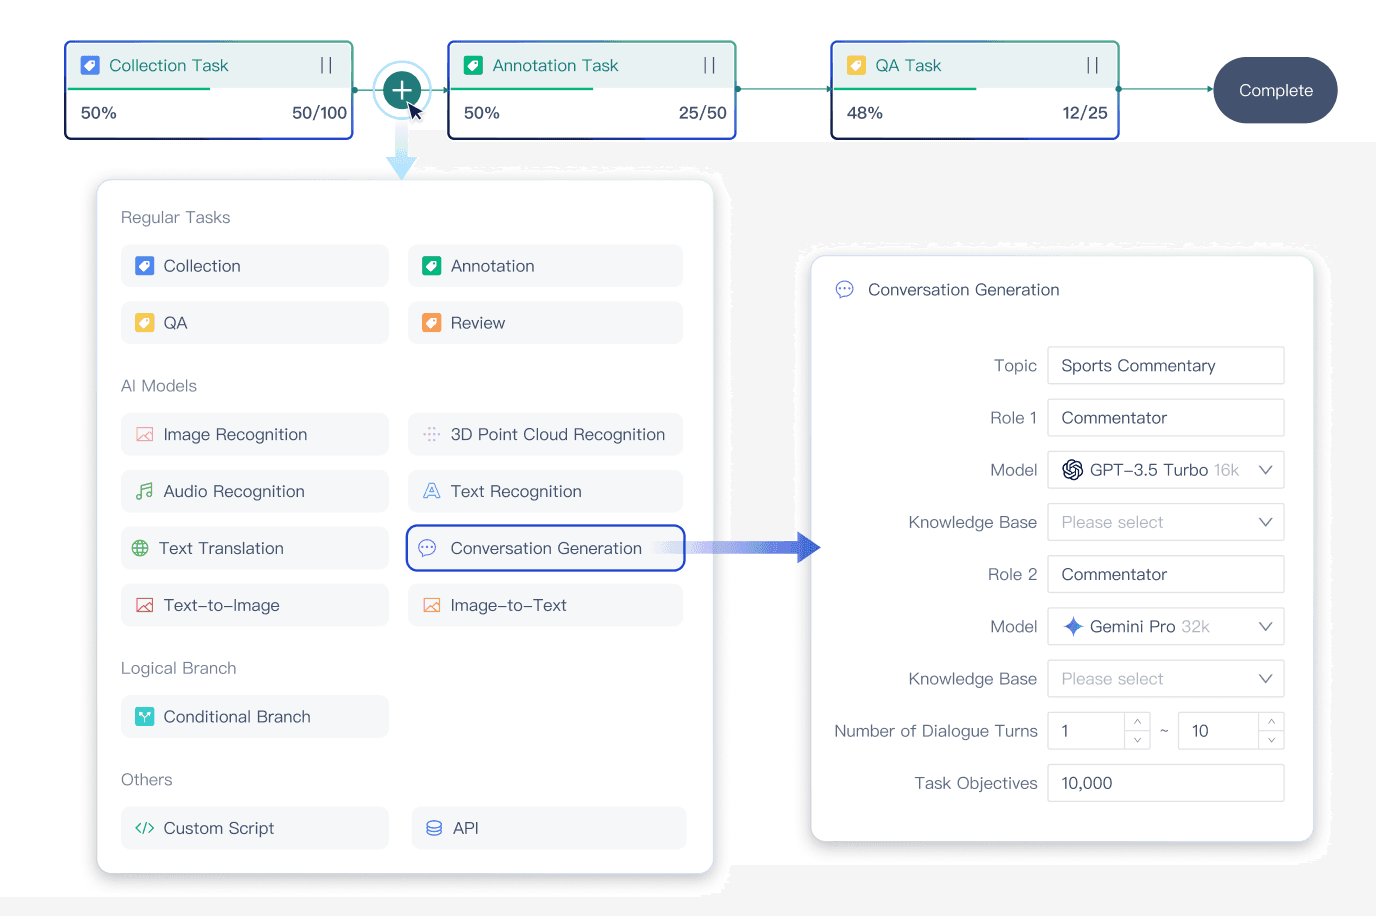The width and height of the screenshot is (1376, 916).
Task: Add the Conditional Branch icon
Action: click(145, 717)
